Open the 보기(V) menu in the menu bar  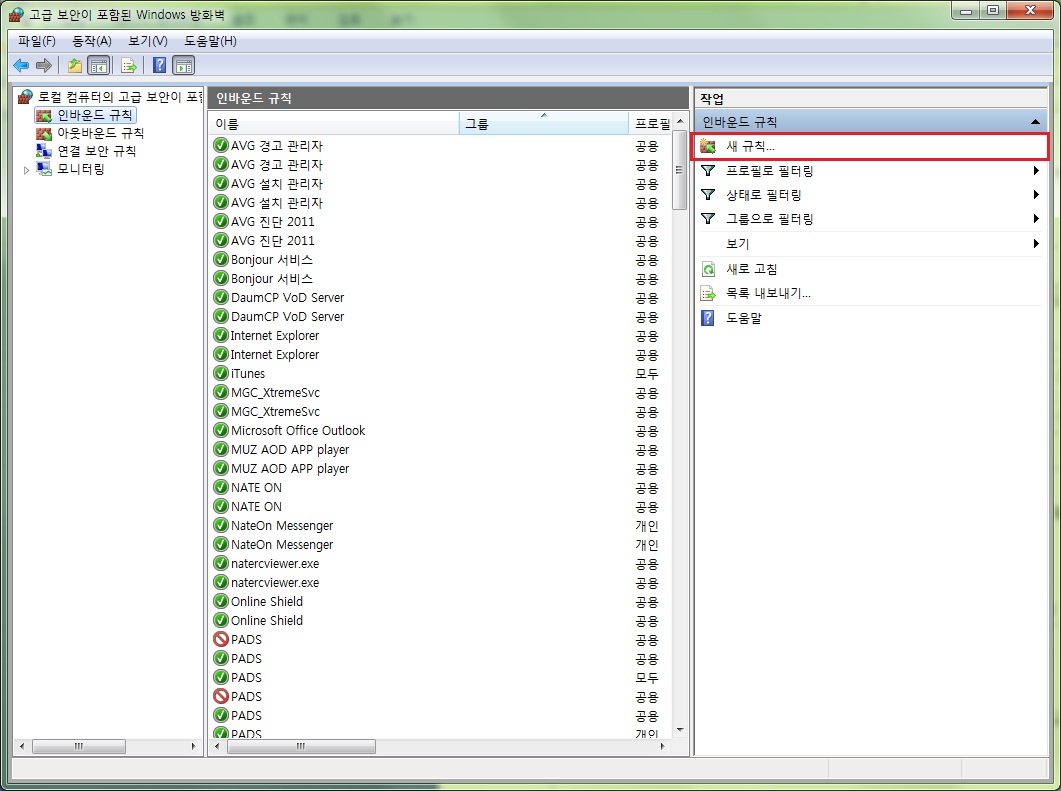tap(148, 41)
